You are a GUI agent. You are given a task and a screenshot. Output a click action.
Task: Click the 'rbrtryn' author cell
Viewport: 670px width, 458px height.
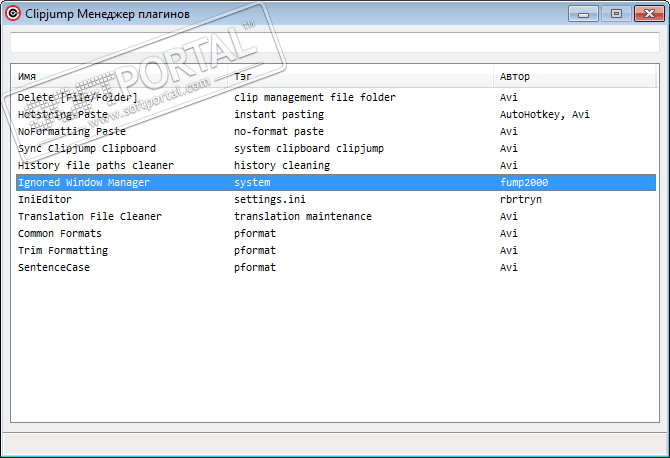(x=520, y=200)
